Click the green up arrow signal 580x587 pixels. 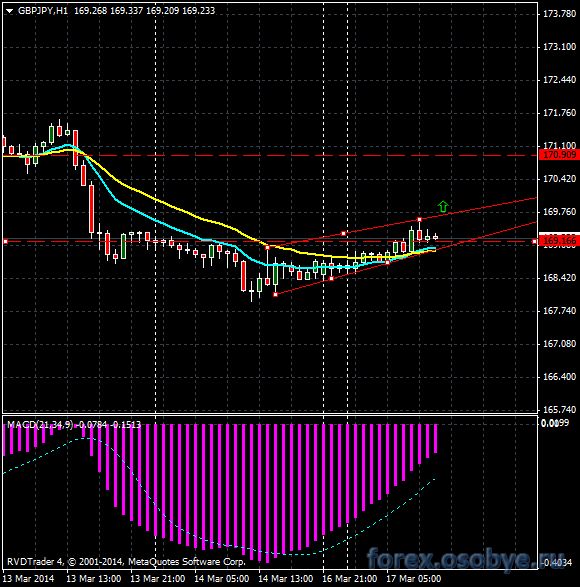pos(443,207)
